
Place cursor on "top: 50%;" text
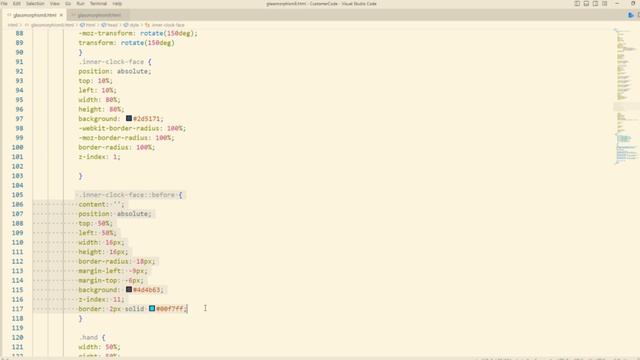click(96, 223)
